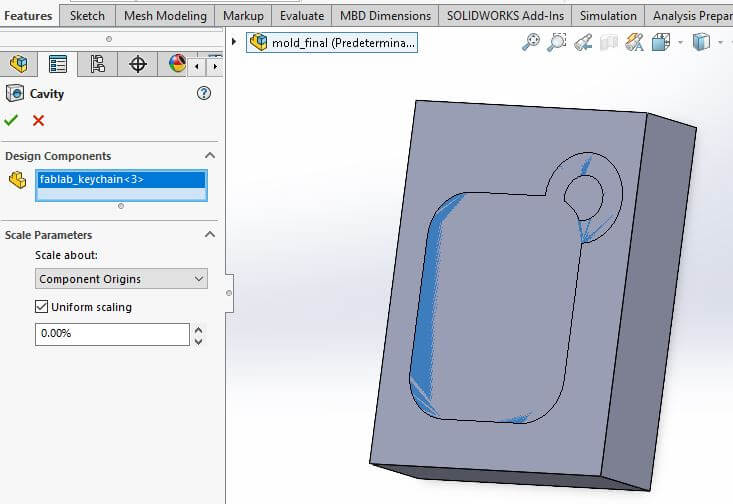Open the Cavity help question mark
The image size is (733, 504).
pos(204,93)
